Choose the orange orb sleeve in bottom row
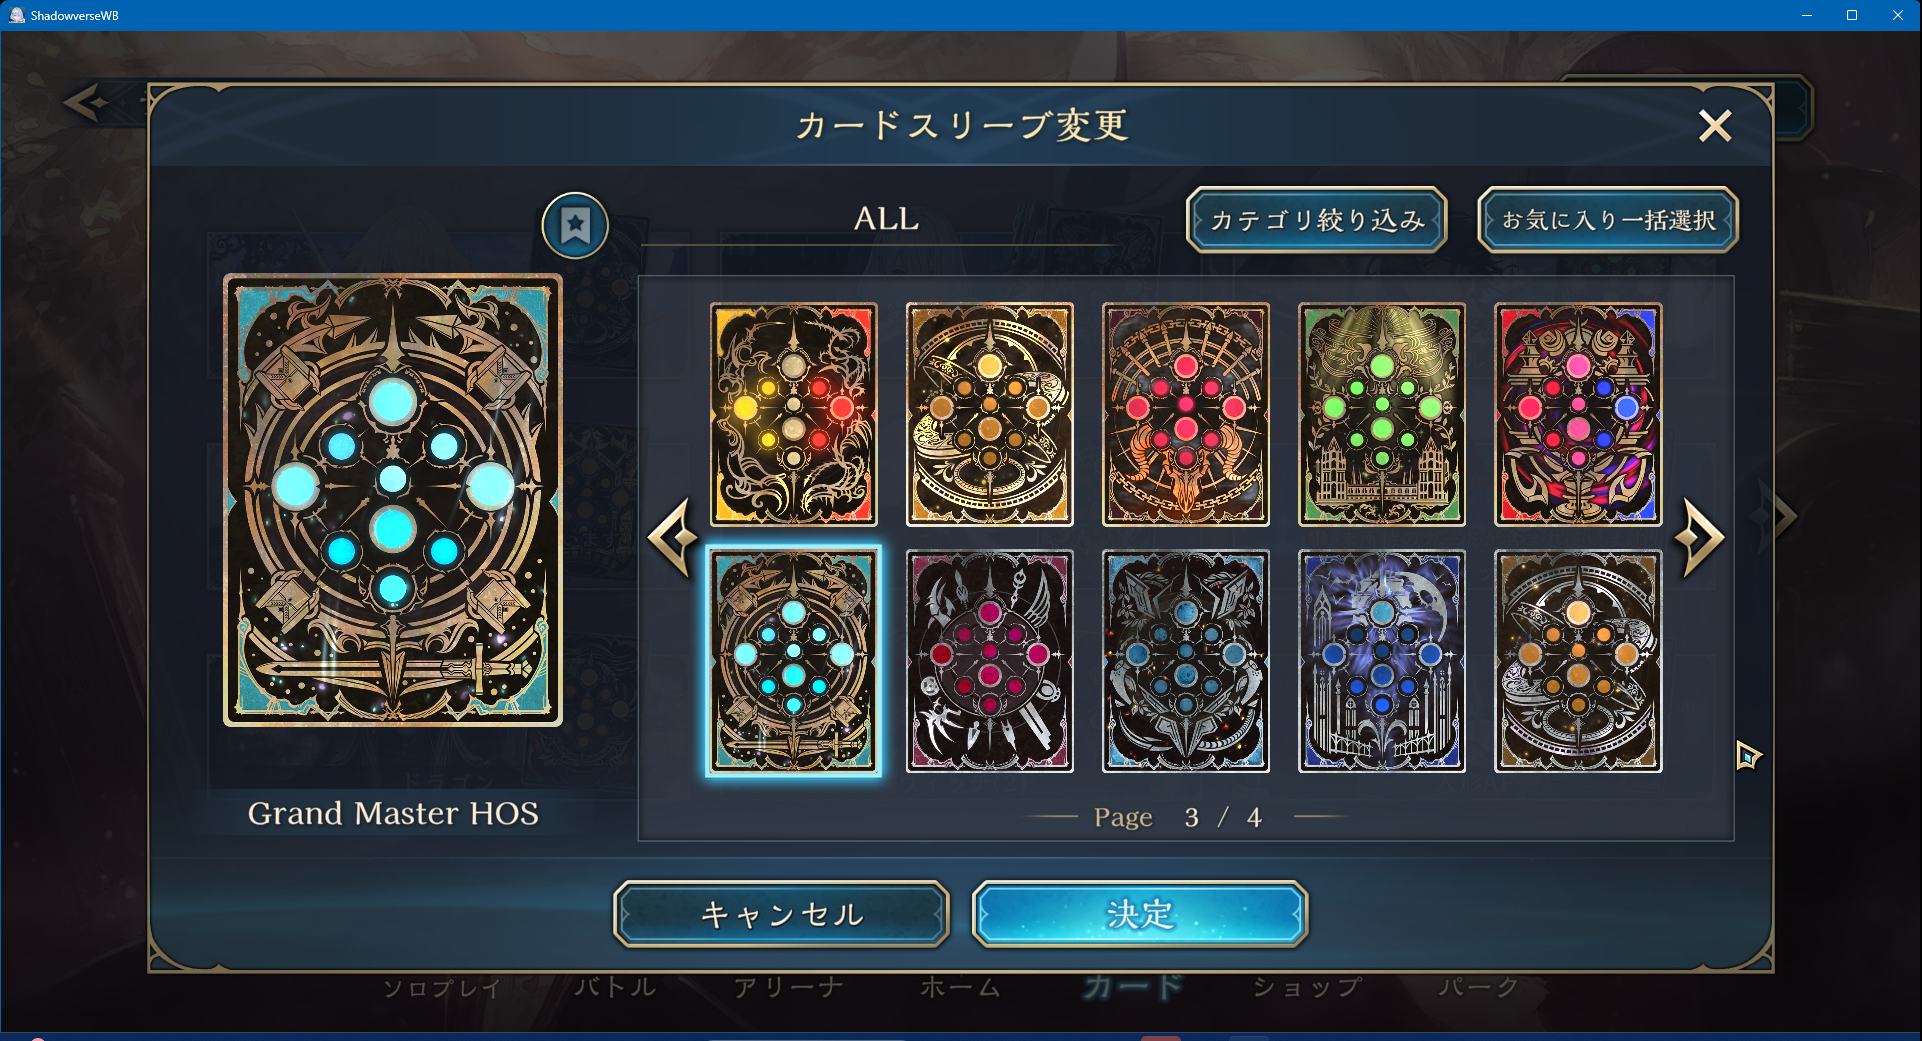The image size is (1922, 1041). coord(1578,661)
